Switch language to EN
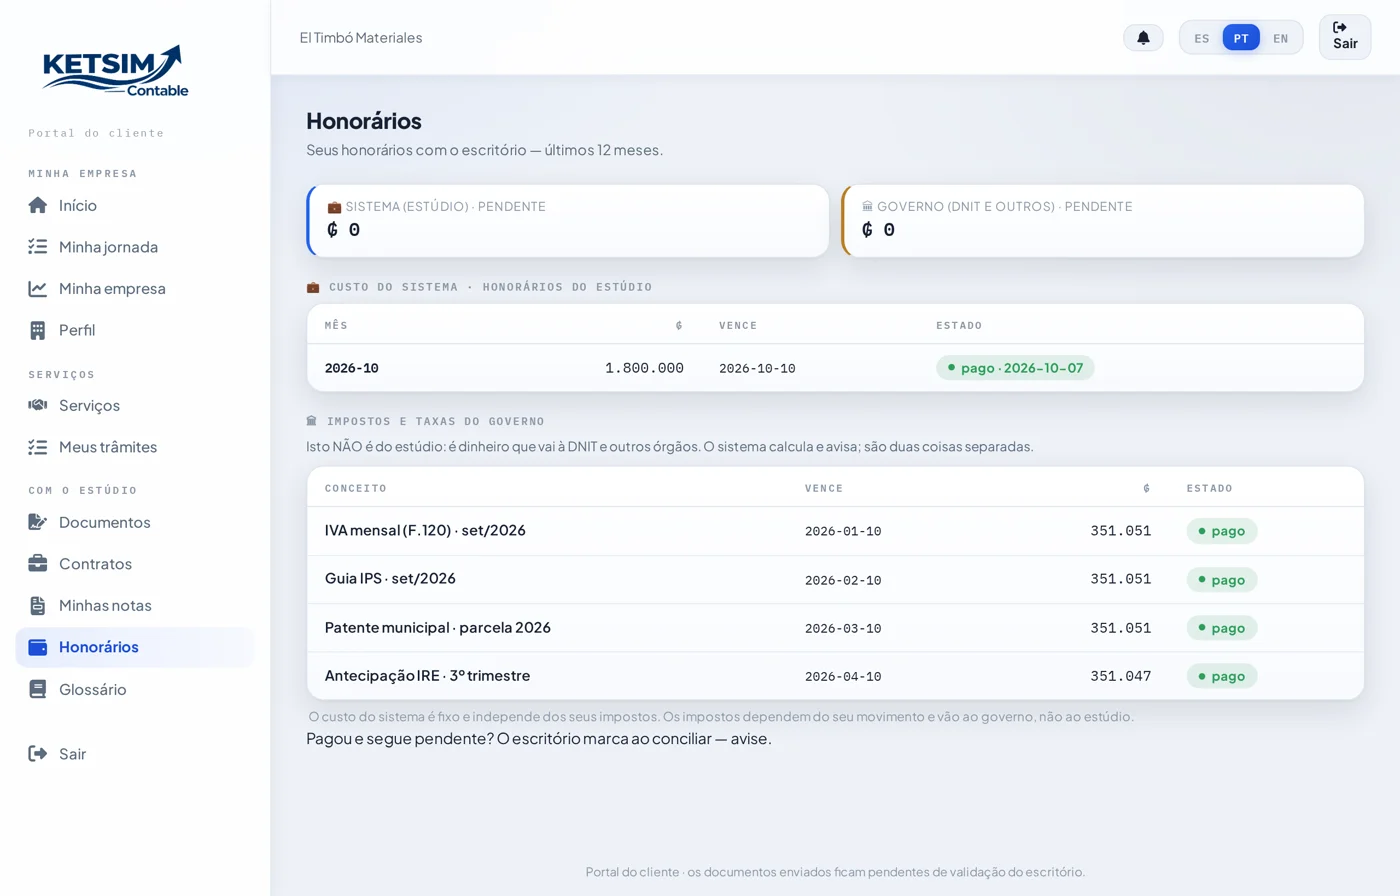Screen dimensions: 1400x896 coord(1281,38)
